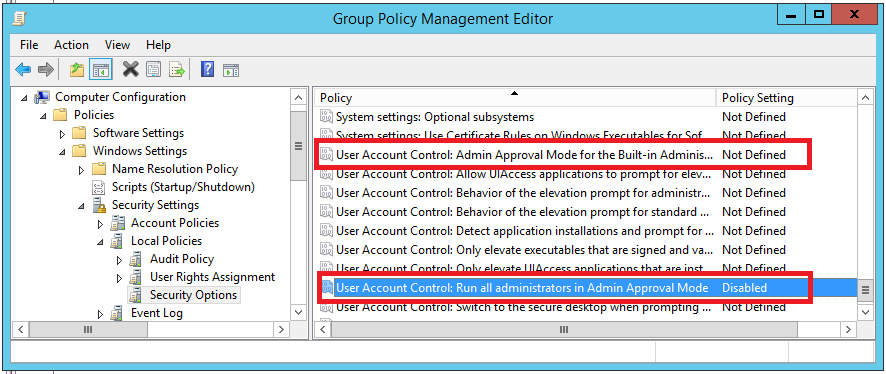Expand the Event Log node

tap(101, 314)
